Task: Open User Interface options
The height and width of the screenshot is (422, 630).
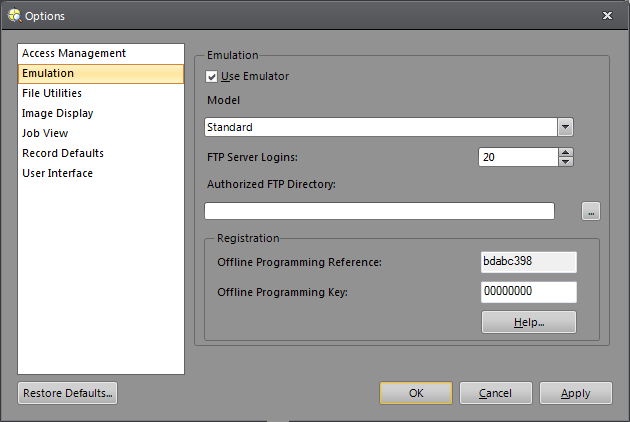Action: (x=57, y=173)
